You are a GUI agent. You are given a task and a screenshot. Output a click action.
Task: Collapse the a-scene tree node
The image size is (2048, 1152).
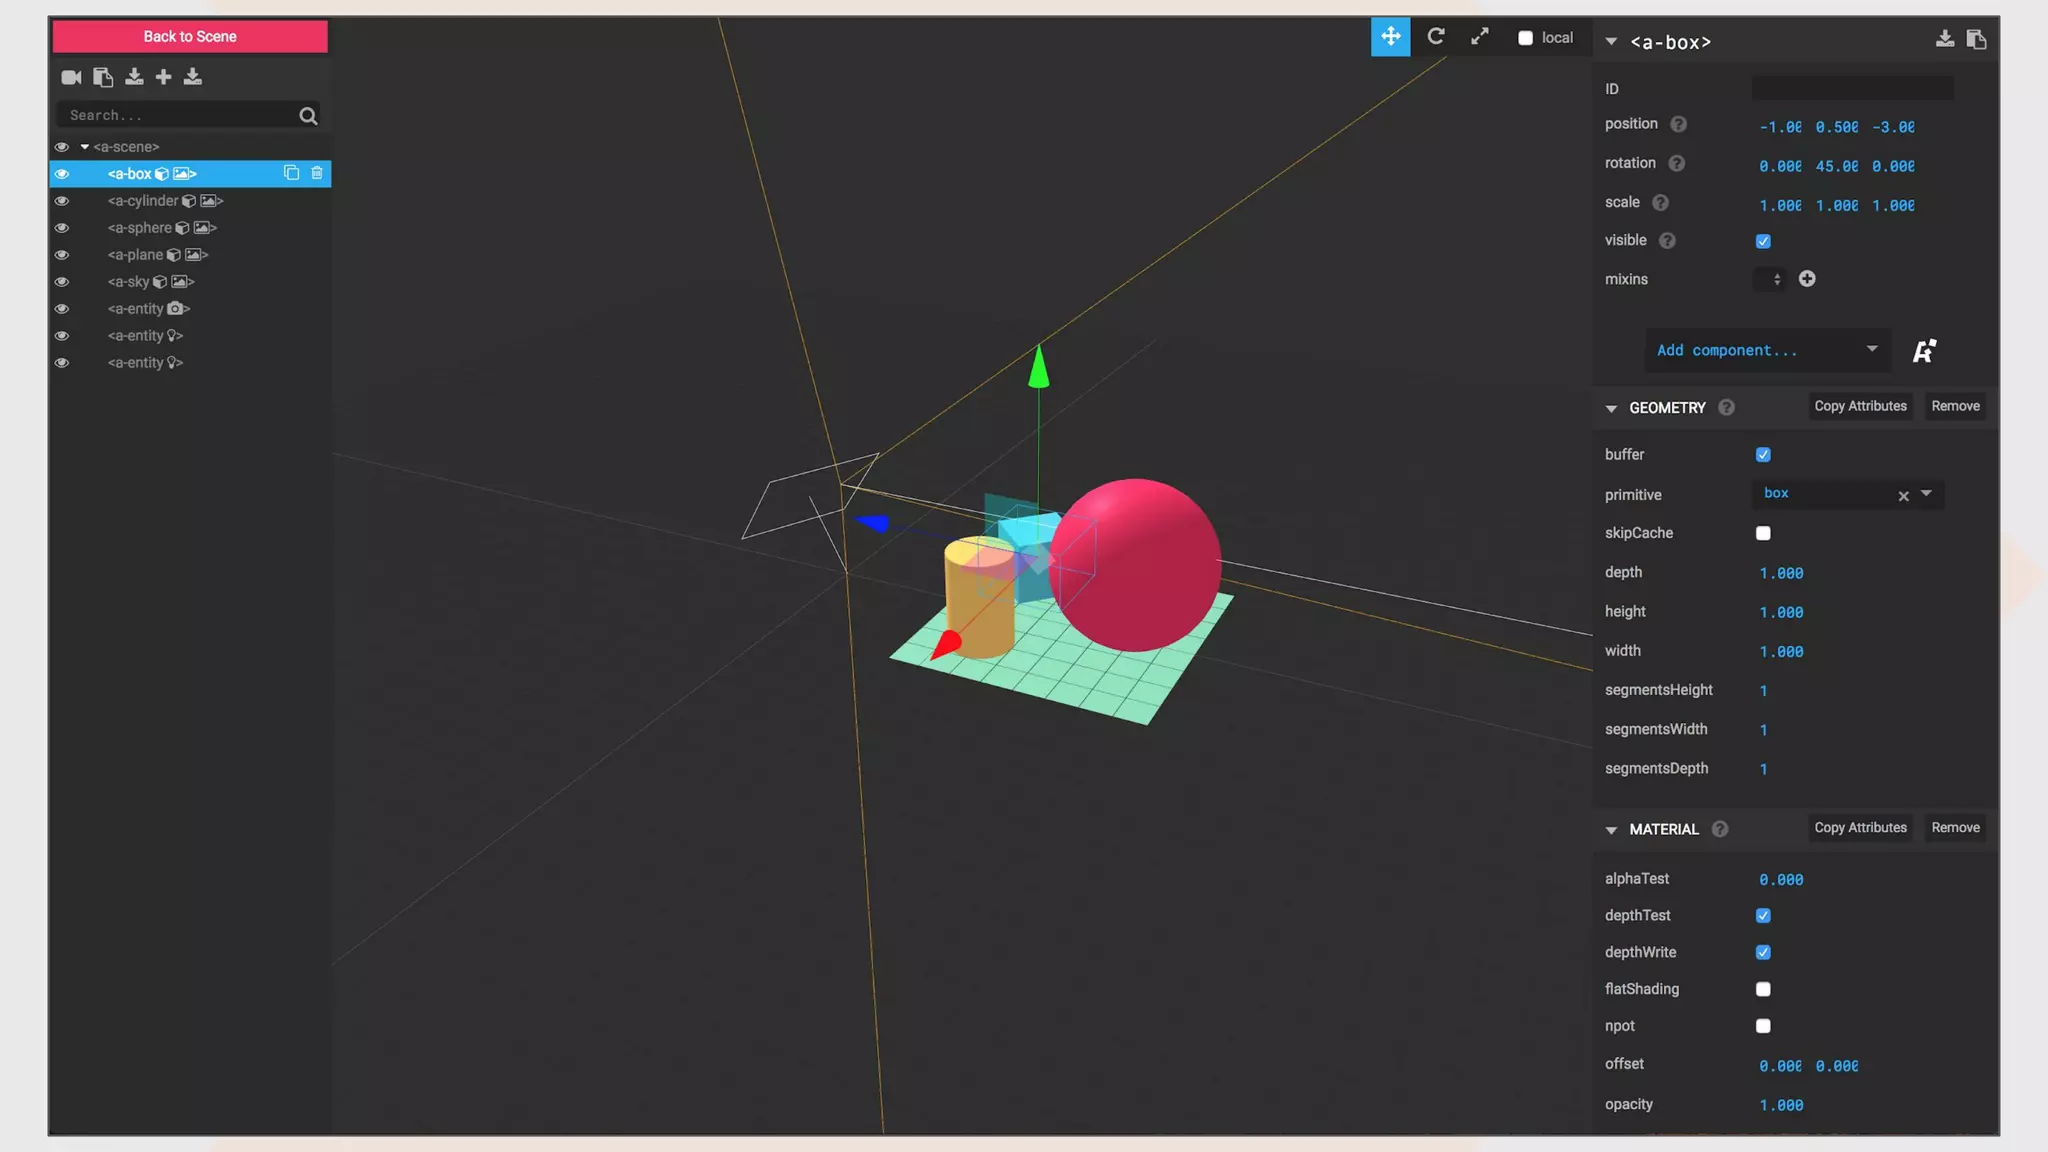[85, 147]
